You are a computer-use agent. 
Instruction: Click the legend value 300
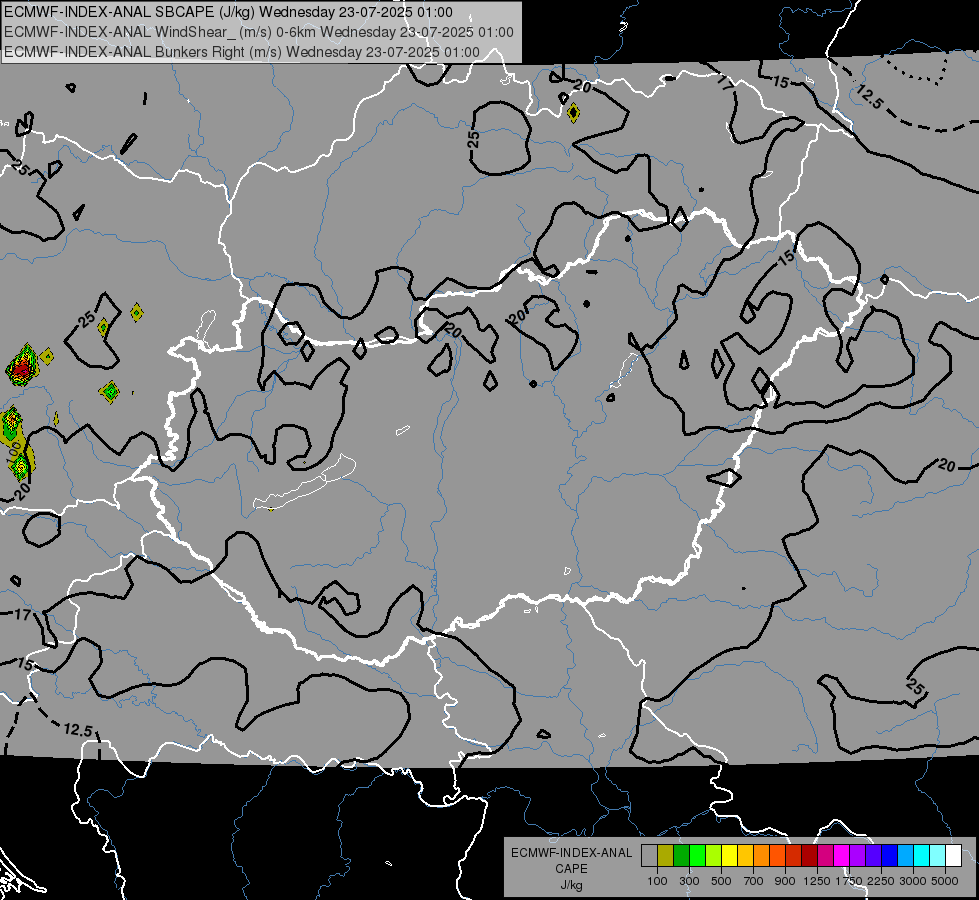689,881
